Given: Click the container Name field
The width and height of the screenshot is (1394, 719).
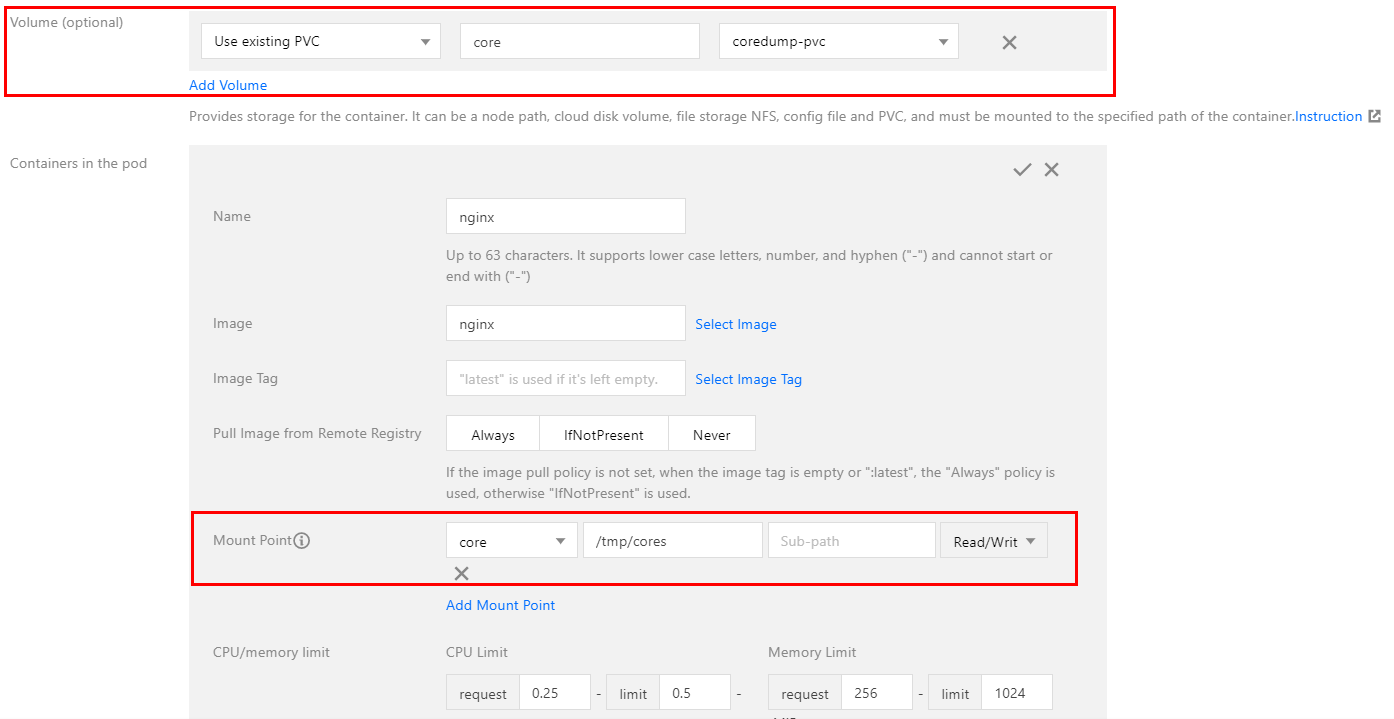Looking at the screenshot, I should coord(565,216).
